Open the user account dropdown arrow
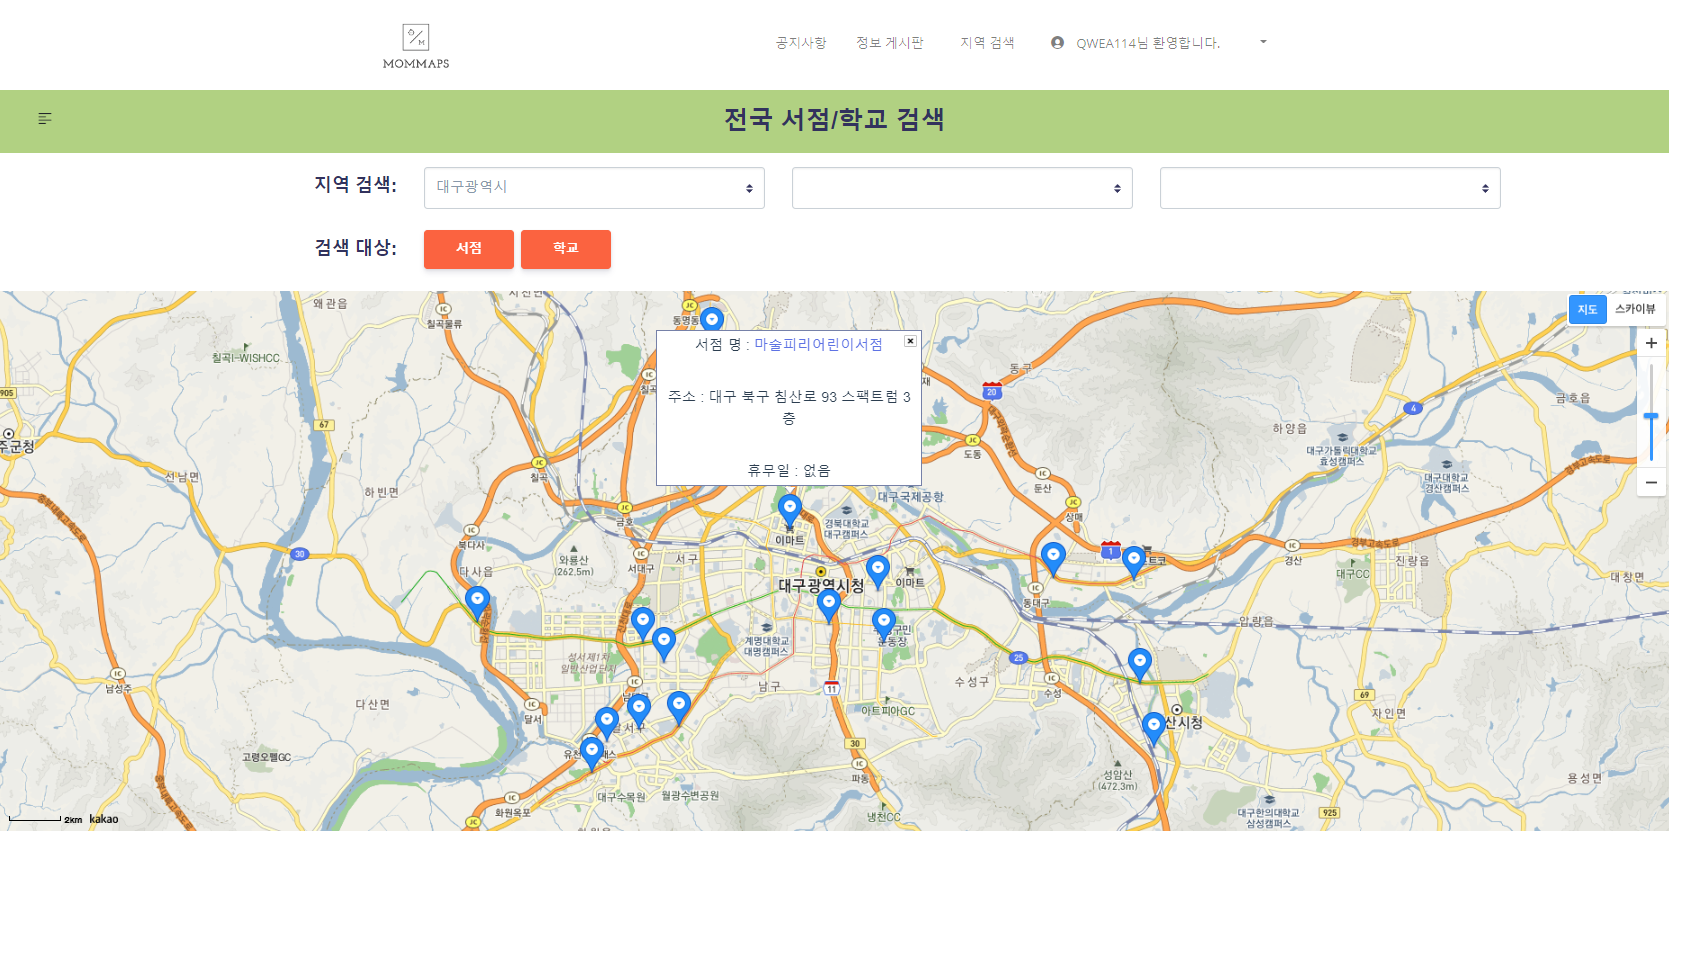 point(1263,42)
